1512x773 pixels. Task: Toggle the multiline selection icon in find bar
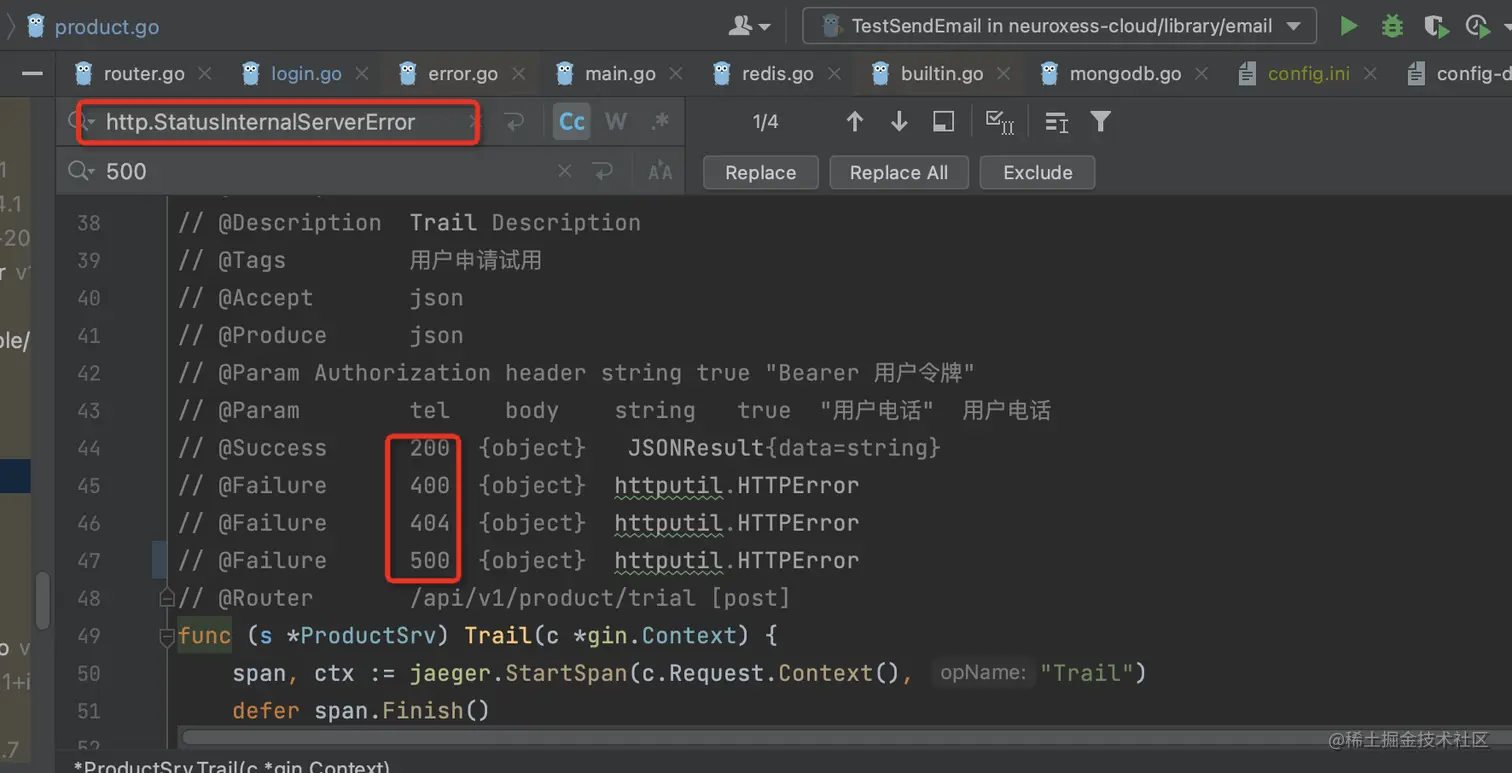[1056, 122]
